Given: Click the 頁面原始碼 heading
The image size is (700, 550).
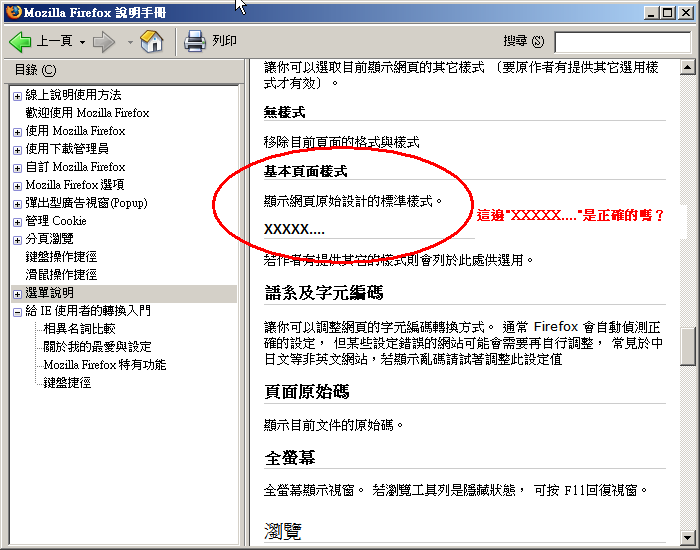Looking at the screenshot, I should point(307,392).
